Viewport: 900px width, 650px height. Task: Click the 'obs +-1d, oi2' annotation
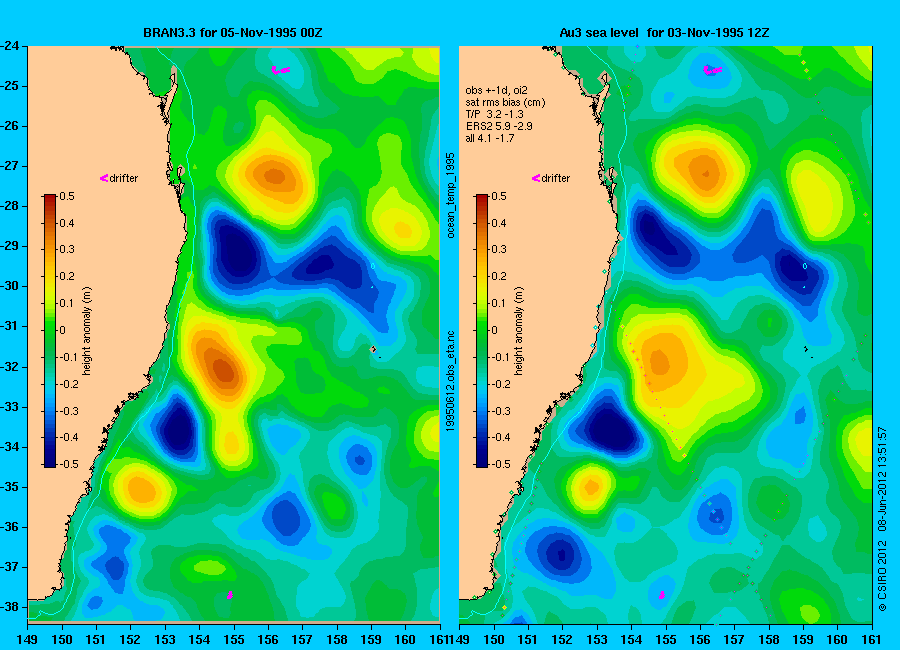496,90
